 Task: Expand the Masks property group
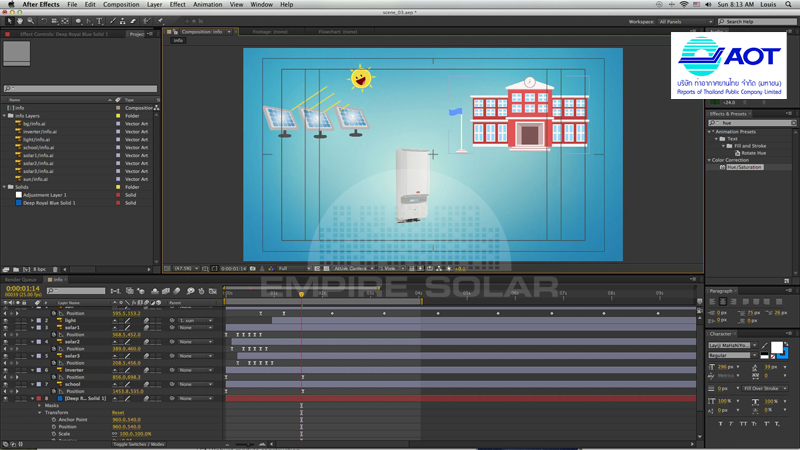tap(40, 406)
